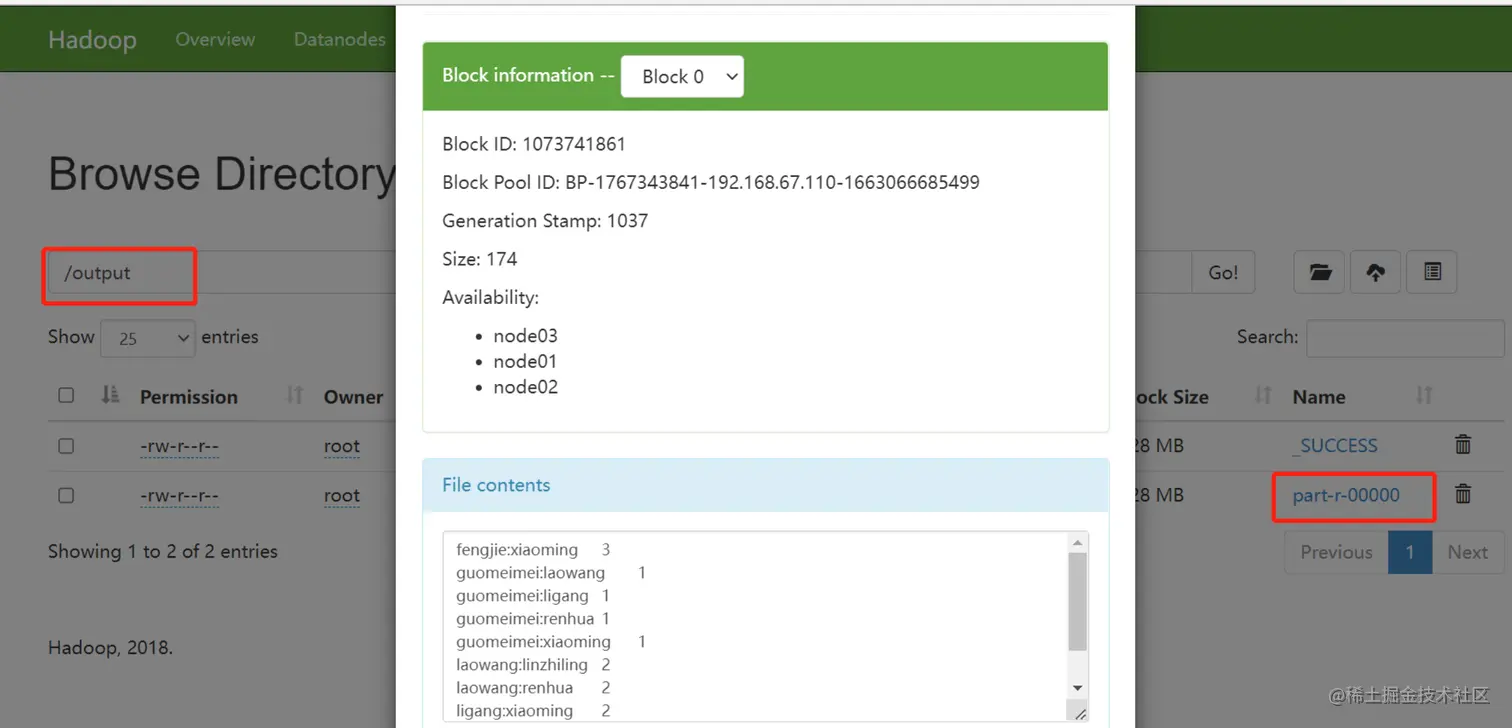Delete the _SUCCESS file with its trash icon
This screenshot has height=728, width=1512.
coord(1463,445)
